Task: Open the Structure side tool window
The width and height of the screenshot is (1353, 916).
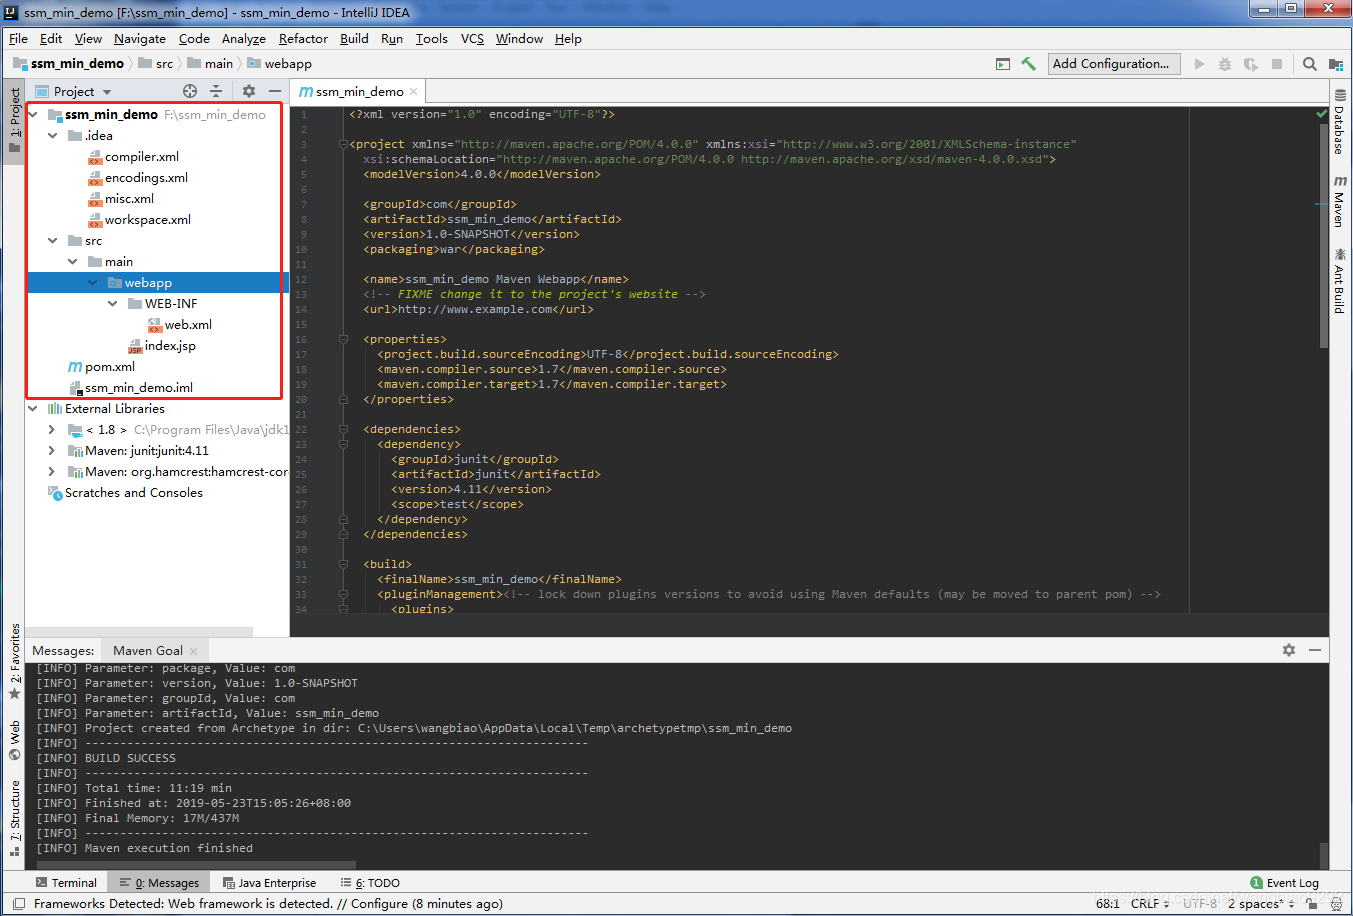Action: pos(14,818)
